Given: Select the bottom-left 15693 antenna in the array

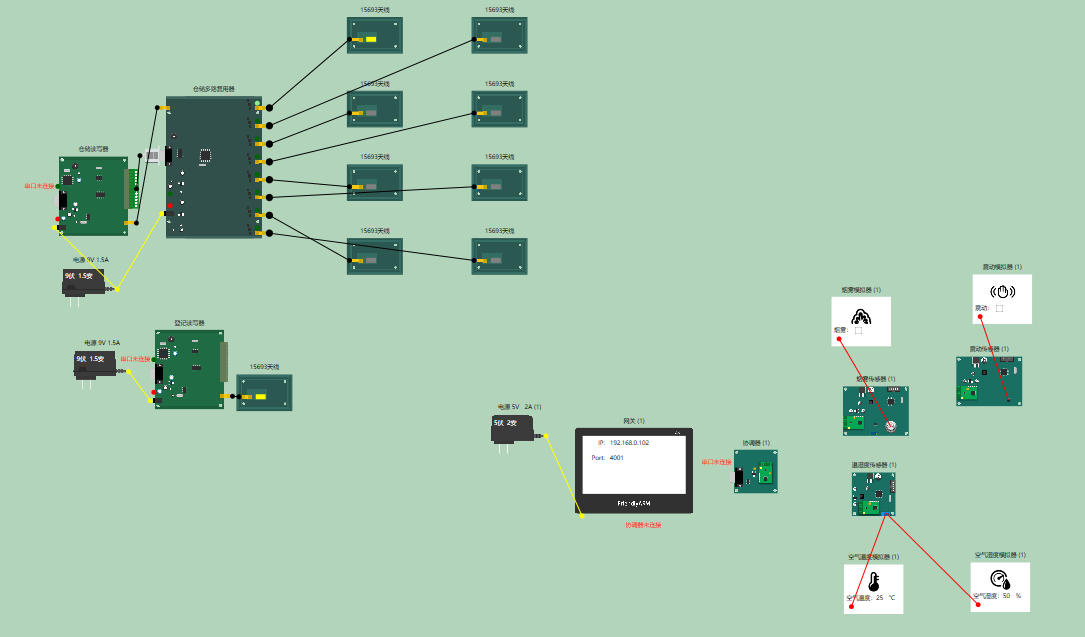Looking at the screenshot, I should pyautogui.click(x=375, y=256).
